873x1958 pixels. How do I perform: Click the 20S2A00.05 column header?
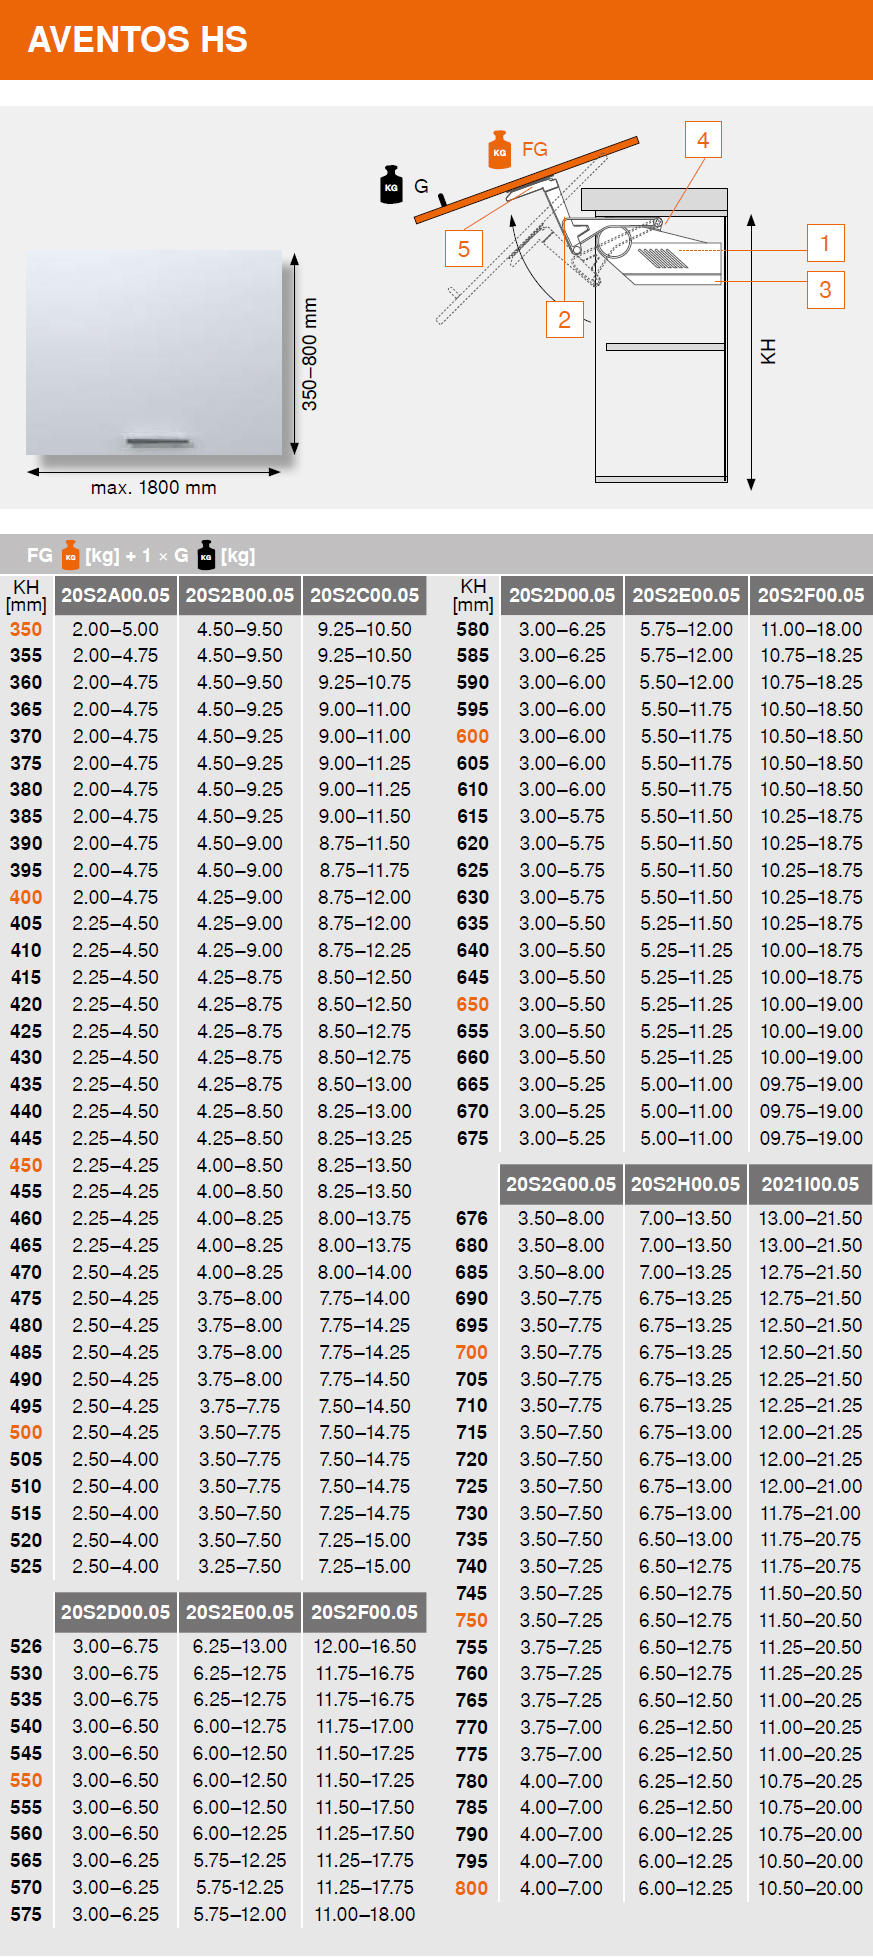(116, 595)
